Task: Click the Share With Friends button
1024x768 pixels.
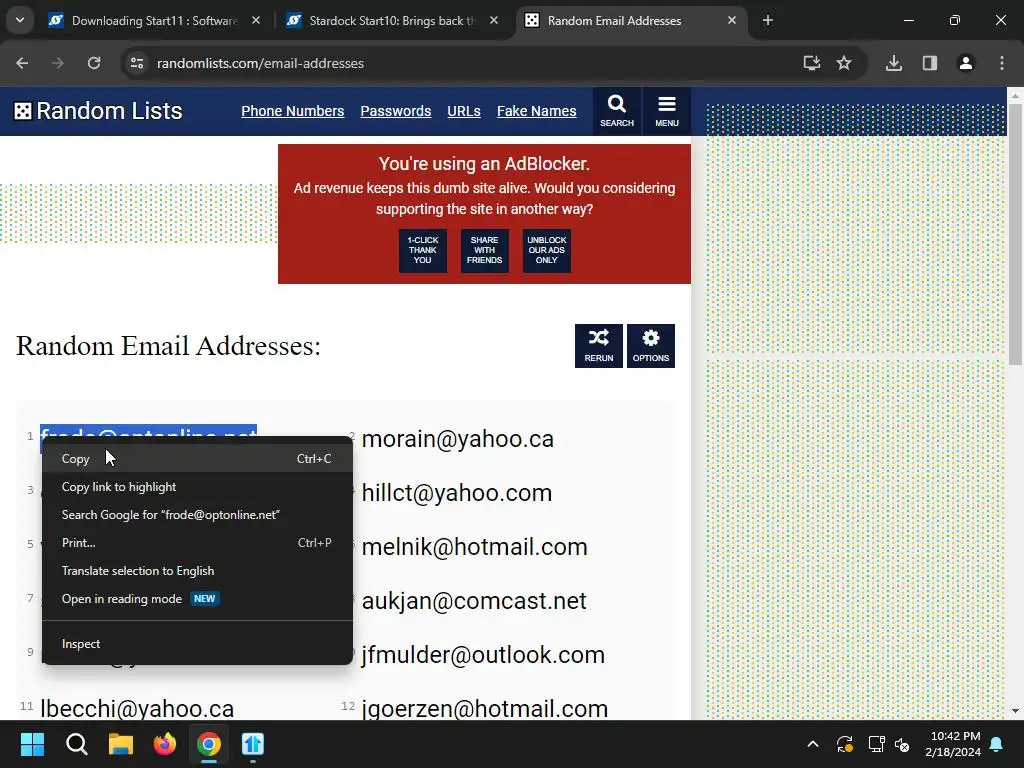Action: click(x=485, y=250)
